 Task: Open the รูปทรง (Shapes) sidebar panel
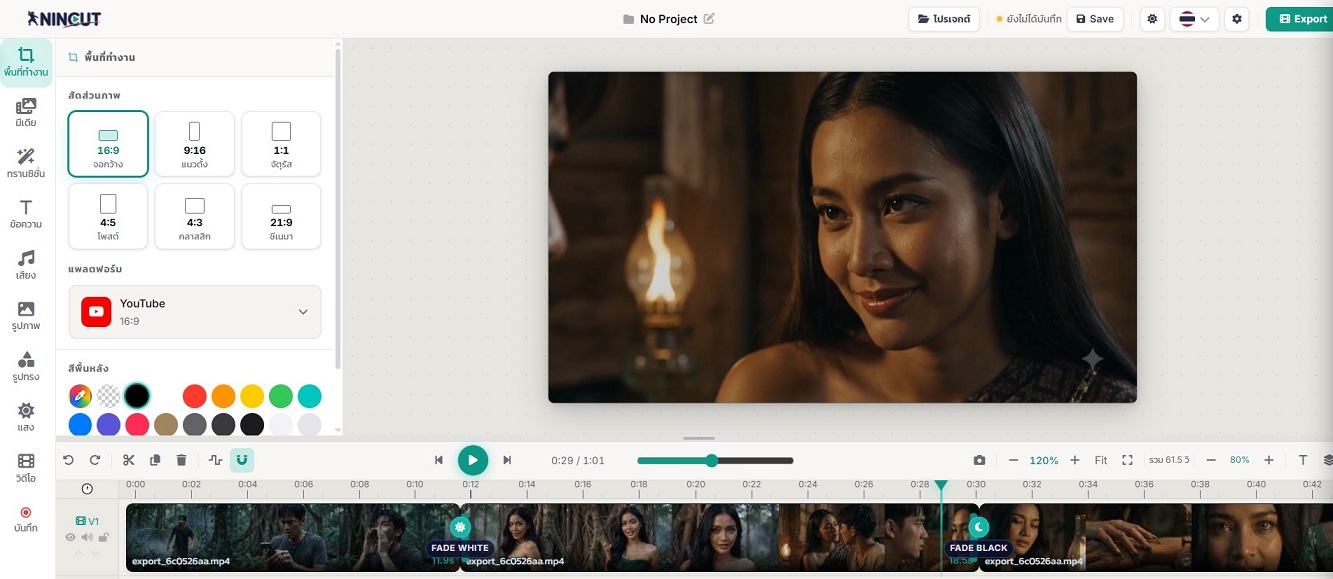pyautogui.click(x=26, y=367)
